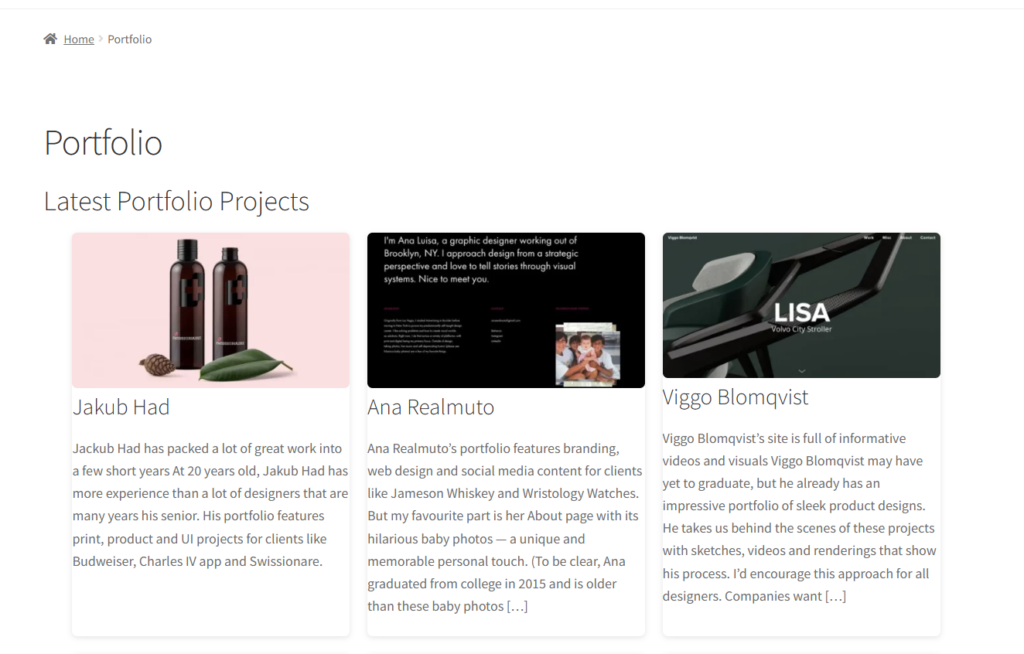Expand the ellipsis ending Viggo Blomqvist's excerpt
Screen dimensions: 1024x654
click(x=835, y=596)
